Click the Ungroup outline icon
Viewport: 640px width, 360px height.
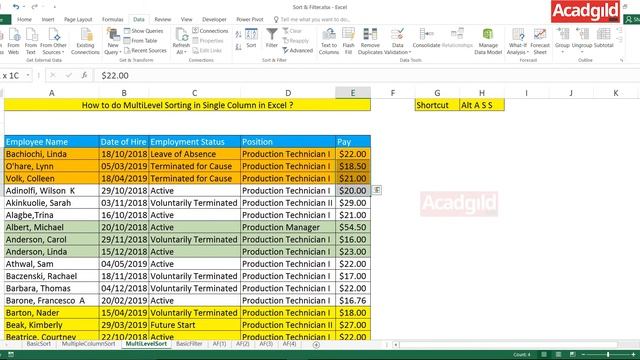pos(582,40)
